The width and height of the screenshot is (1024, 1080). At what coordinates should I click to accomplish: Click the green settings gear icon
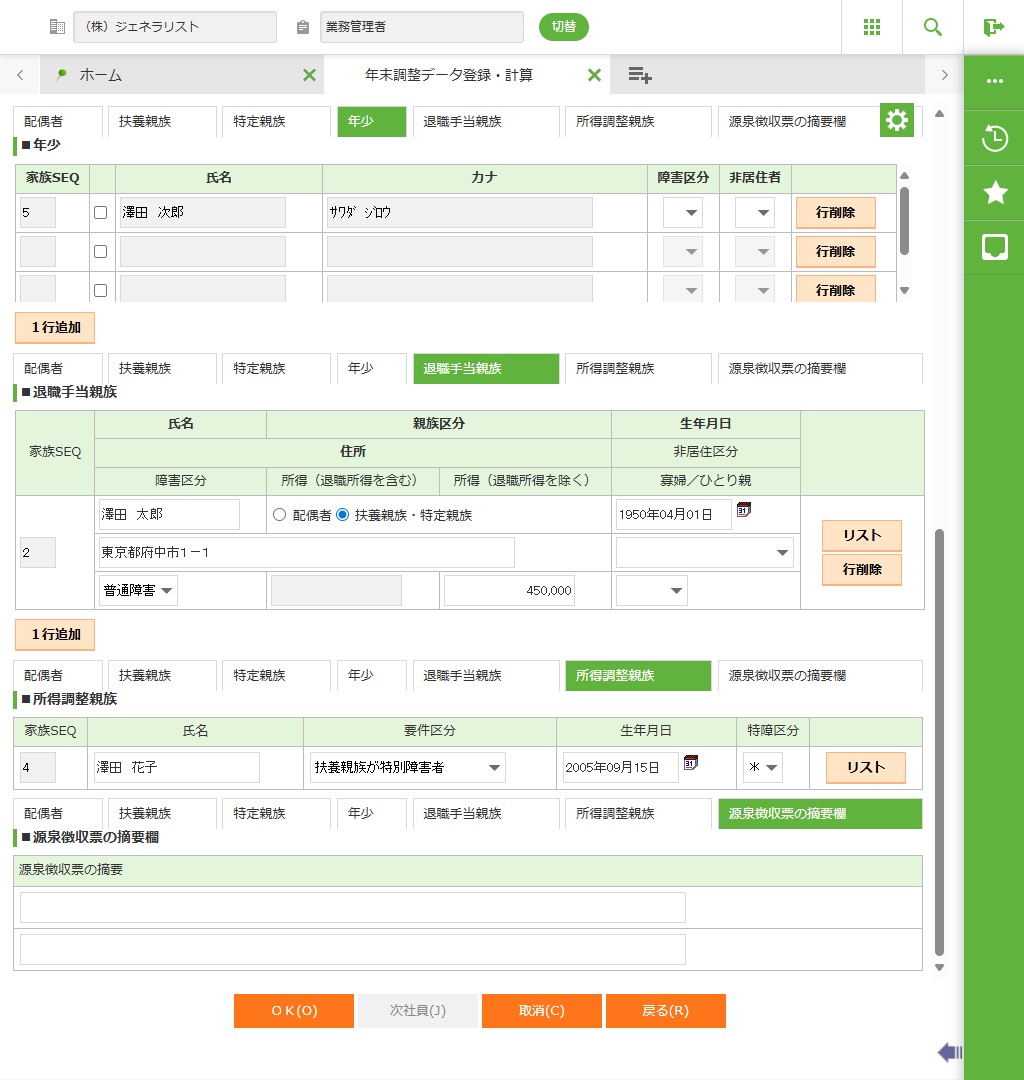pyautogui.click(x=897, y=121)
